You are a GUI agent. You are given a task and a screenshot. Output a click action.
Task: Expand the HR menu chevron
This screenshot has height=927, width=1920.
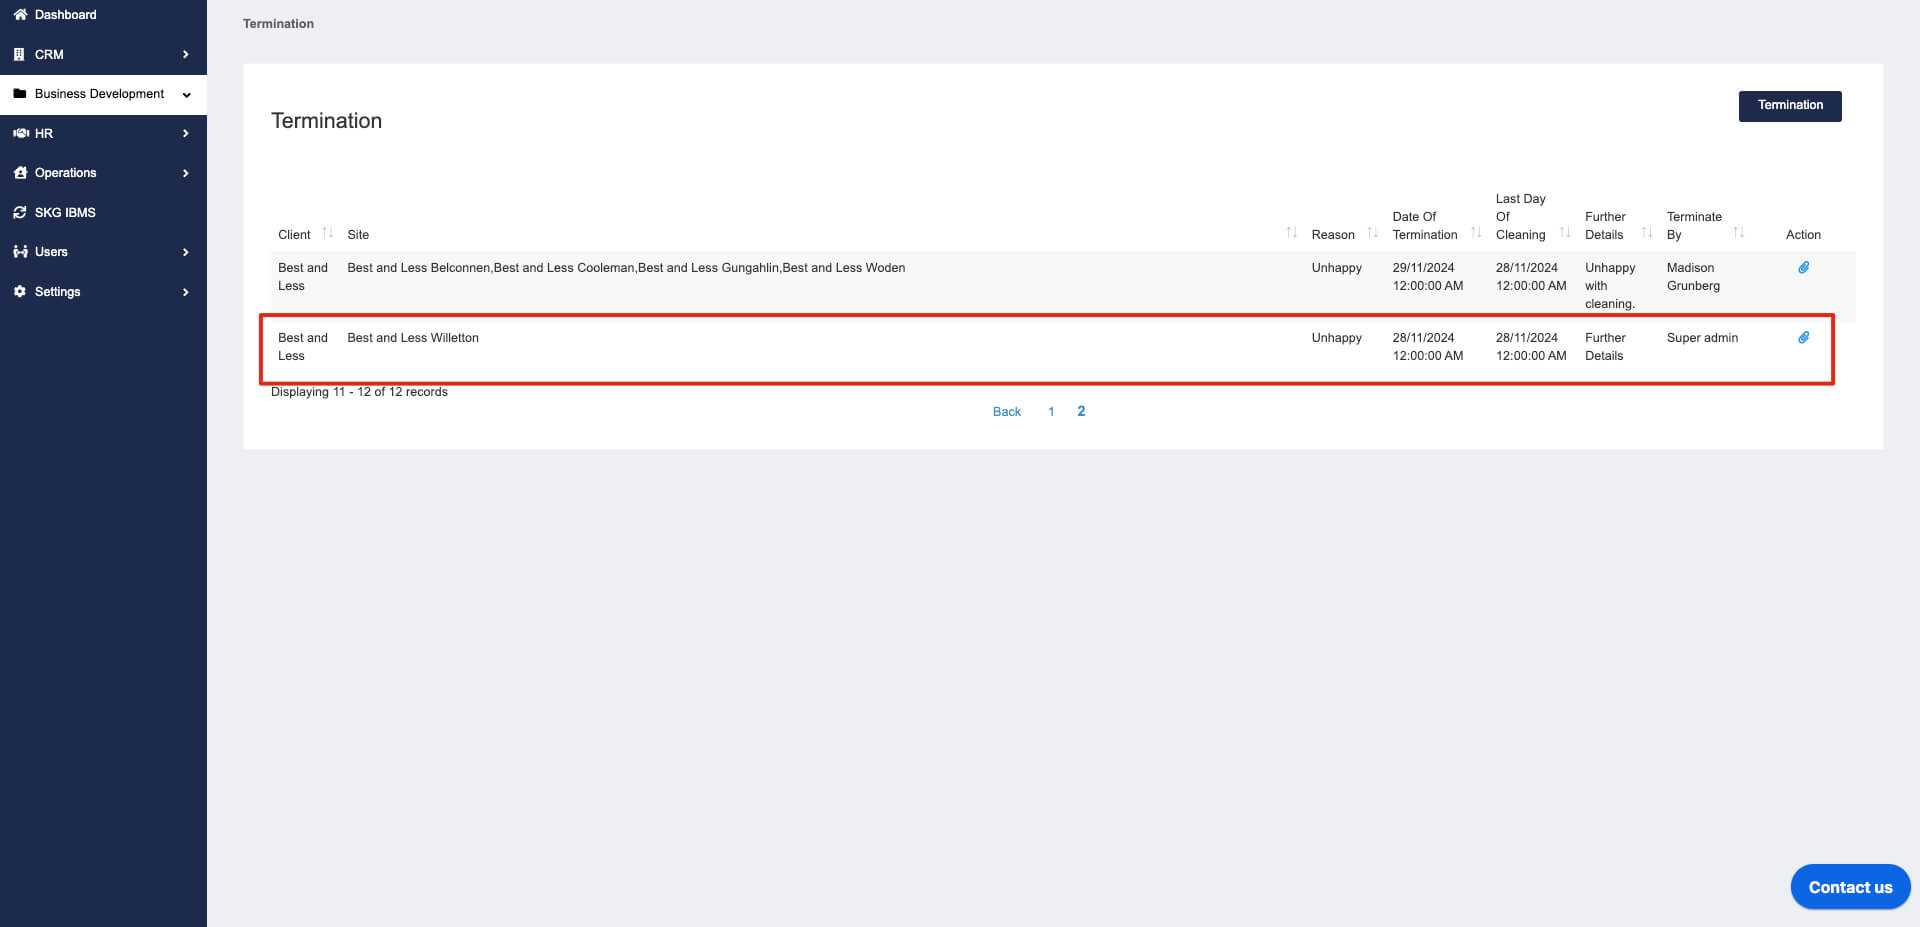point(186,134)
